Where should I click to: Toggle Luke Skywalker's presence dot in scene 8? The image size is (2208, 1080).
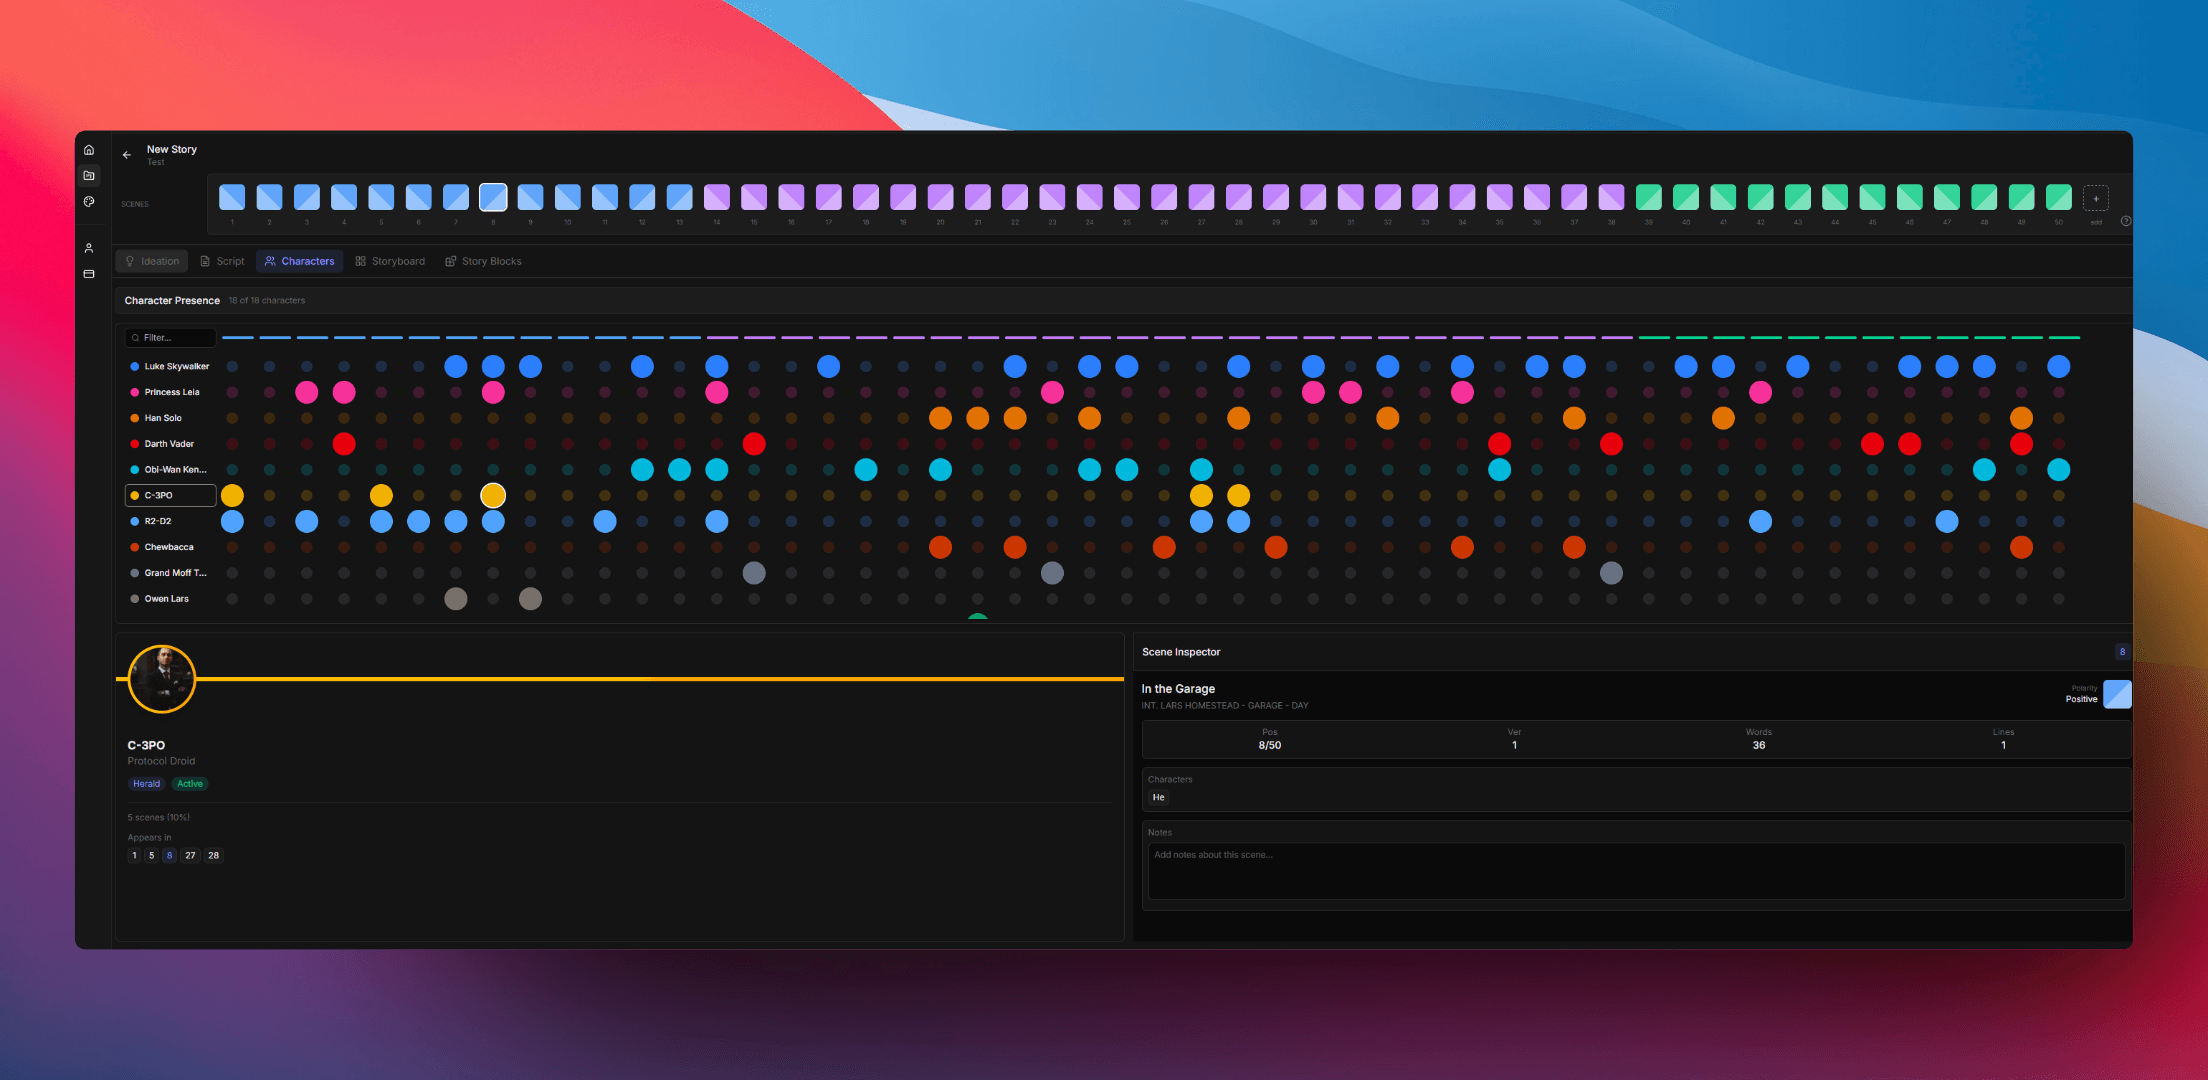click(493, 366)
